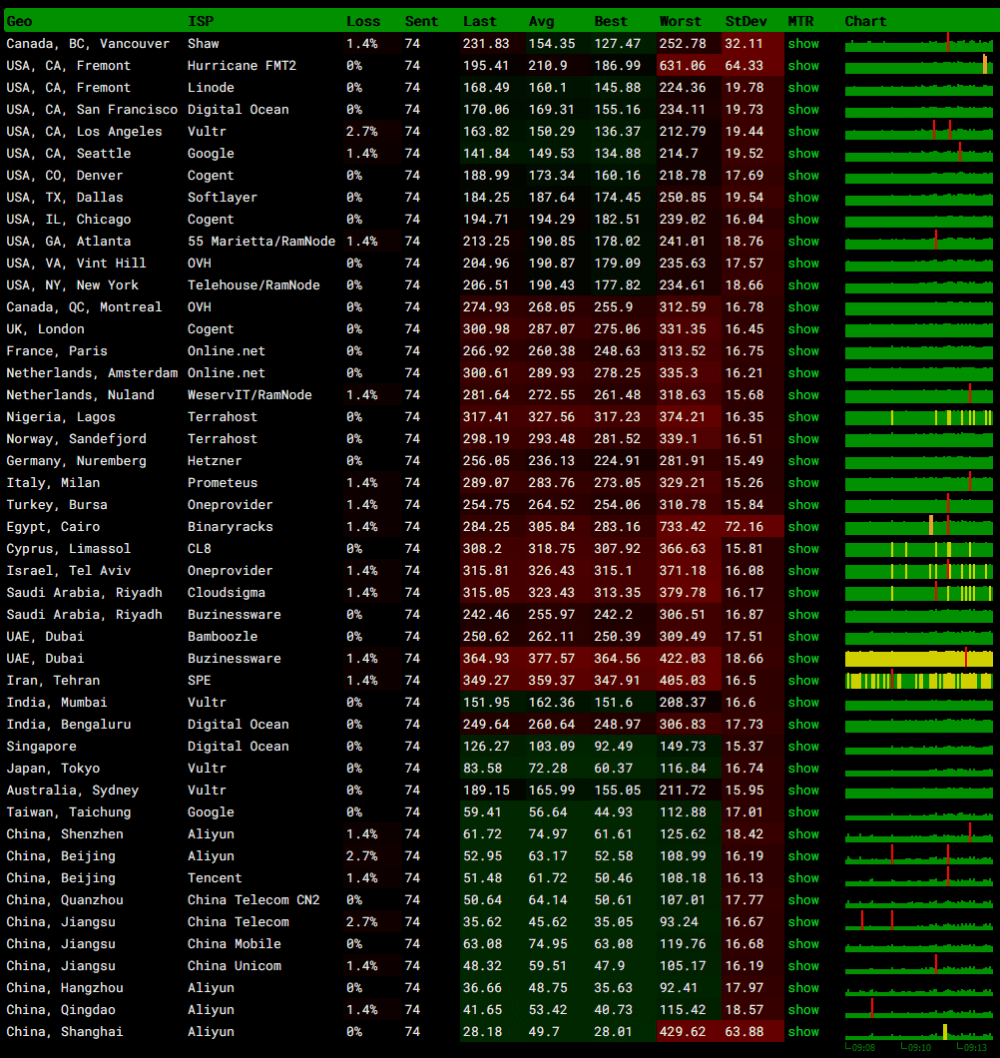Show MTR for Taiwan Taichung Google
The image size is (1000, 1058).
pyautogui.click(x=803, y=812)
